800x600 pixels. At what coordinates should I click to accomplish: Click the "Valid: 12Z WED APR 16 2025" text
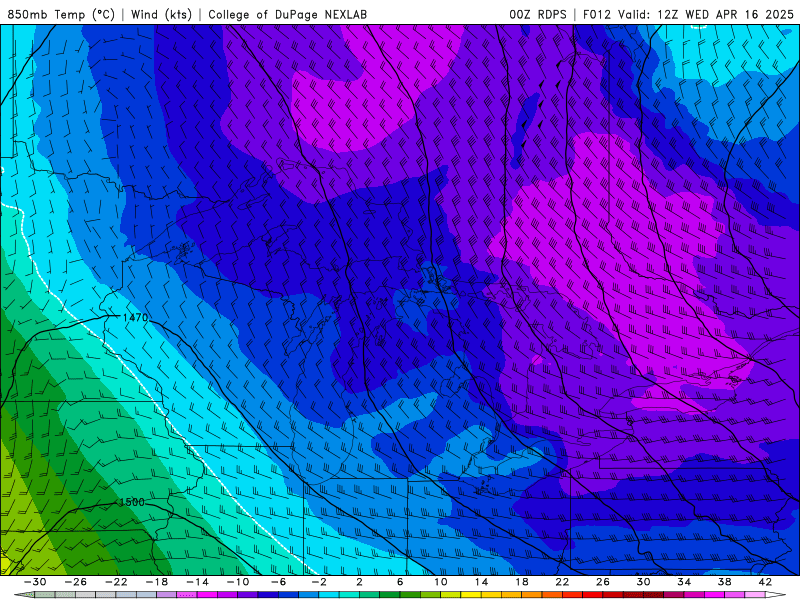coord(706,15)
